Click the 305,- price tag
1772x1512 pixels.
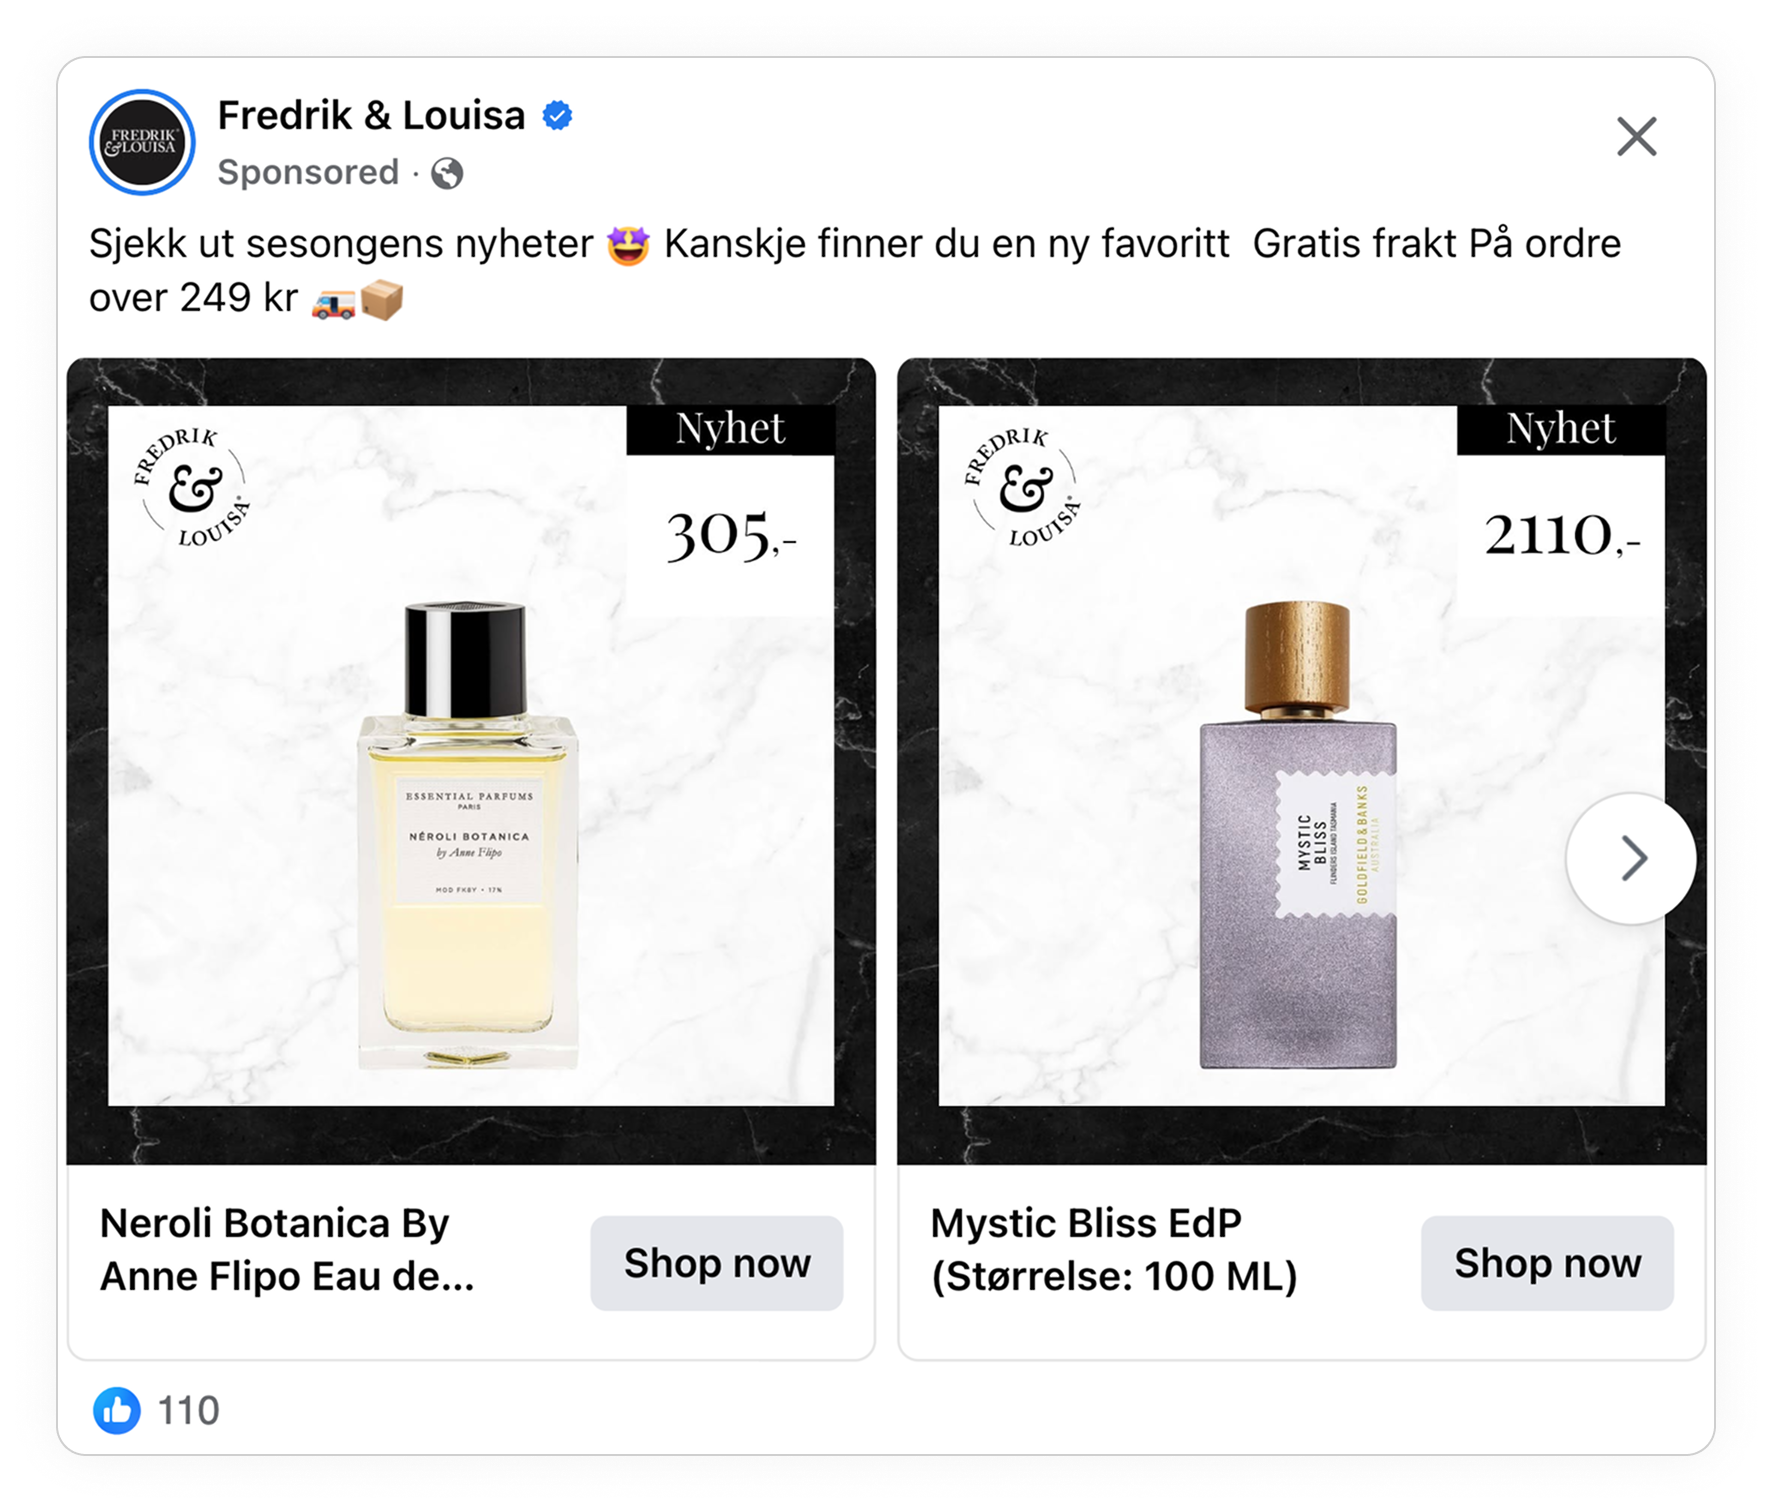click(x=731, y=535)
